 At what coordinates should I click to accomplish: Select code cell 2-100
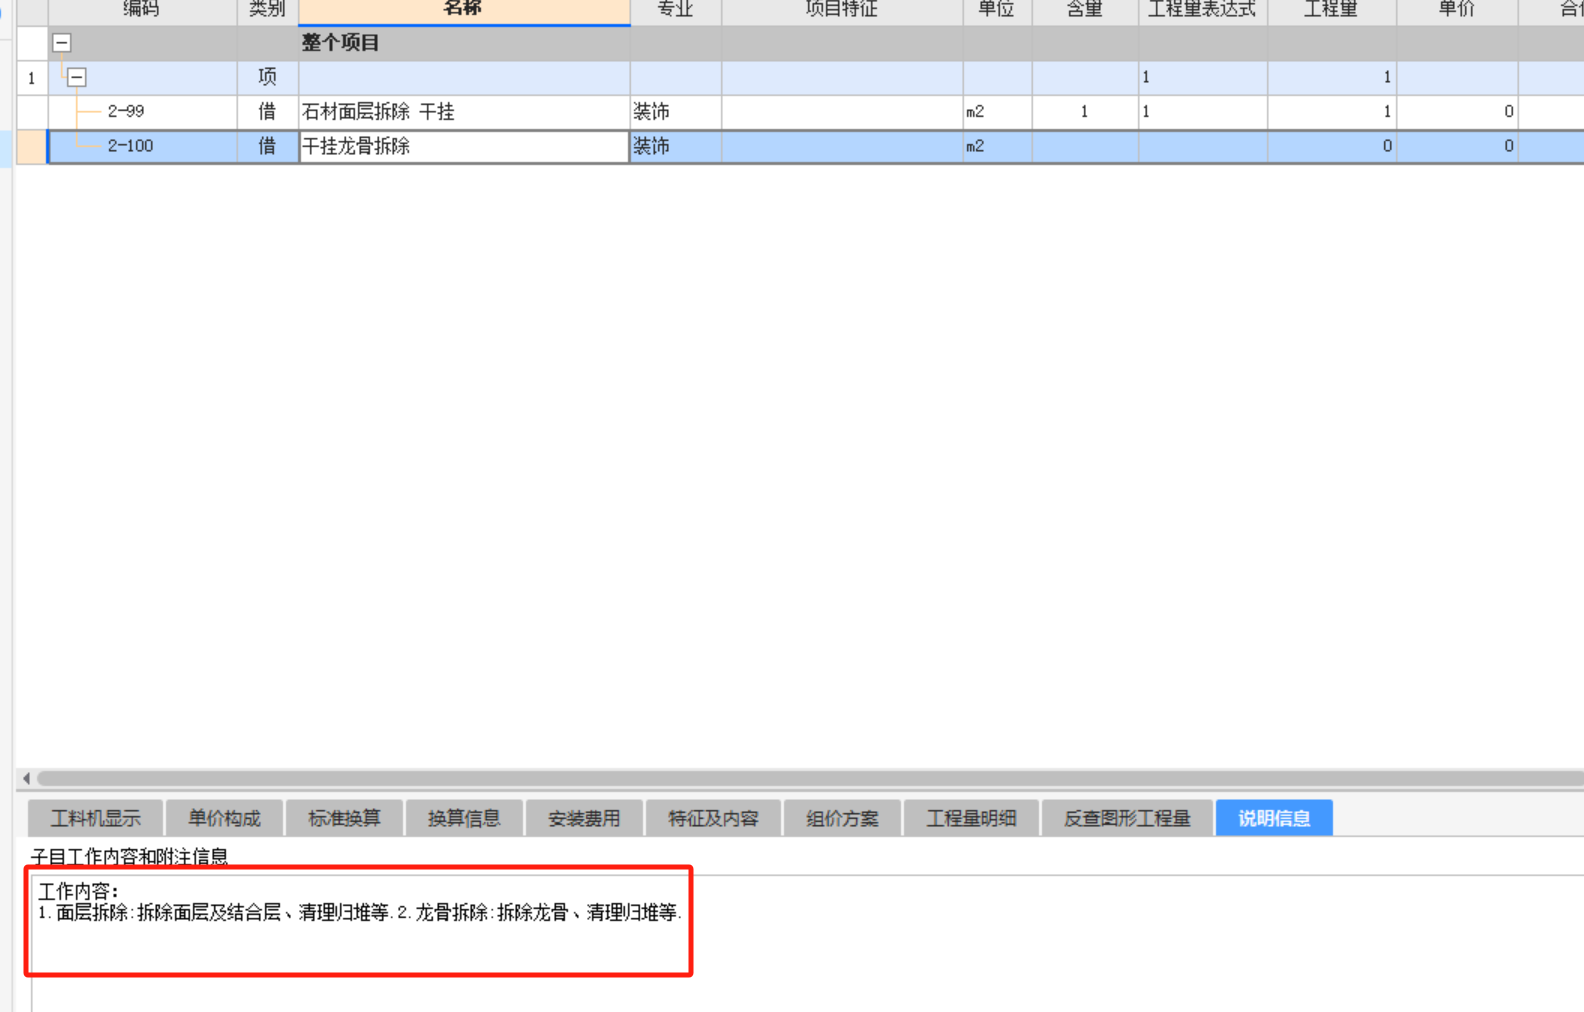[142, 146]
